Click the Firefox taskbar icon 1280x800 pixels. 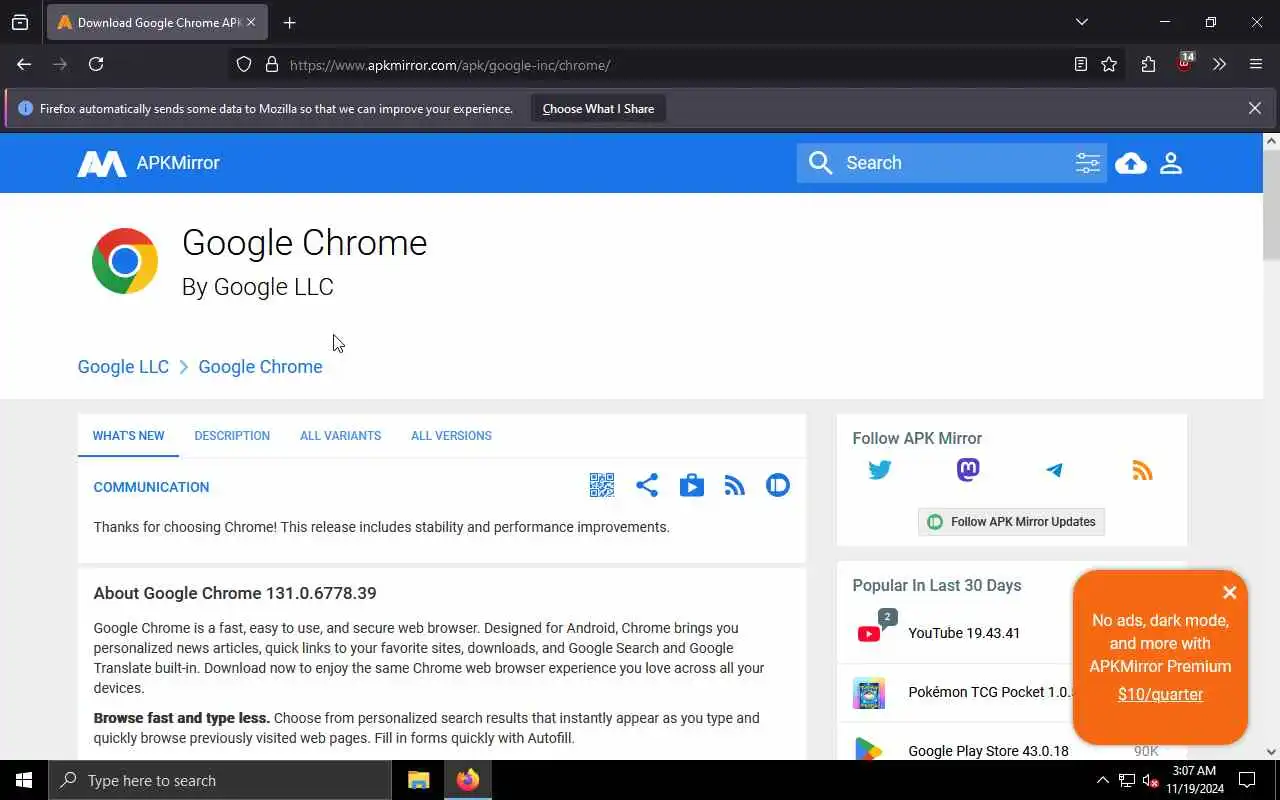click(467, 780)
